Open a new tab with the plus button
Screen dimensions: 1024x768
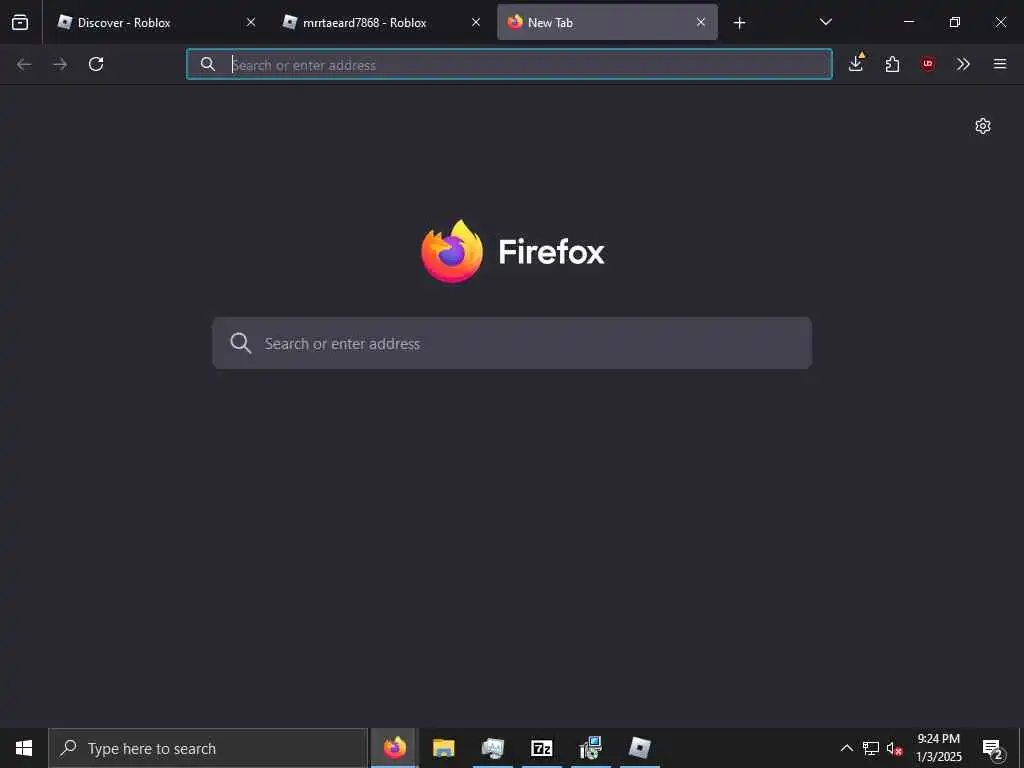739,23
